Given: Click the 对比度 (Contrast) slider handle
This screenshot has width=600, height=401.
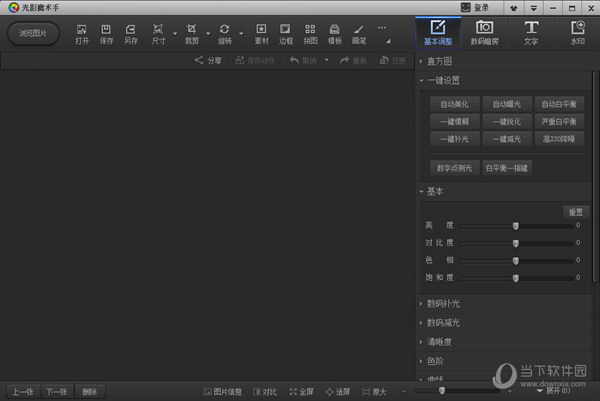Looking at the screenshot, I should 516,243.
